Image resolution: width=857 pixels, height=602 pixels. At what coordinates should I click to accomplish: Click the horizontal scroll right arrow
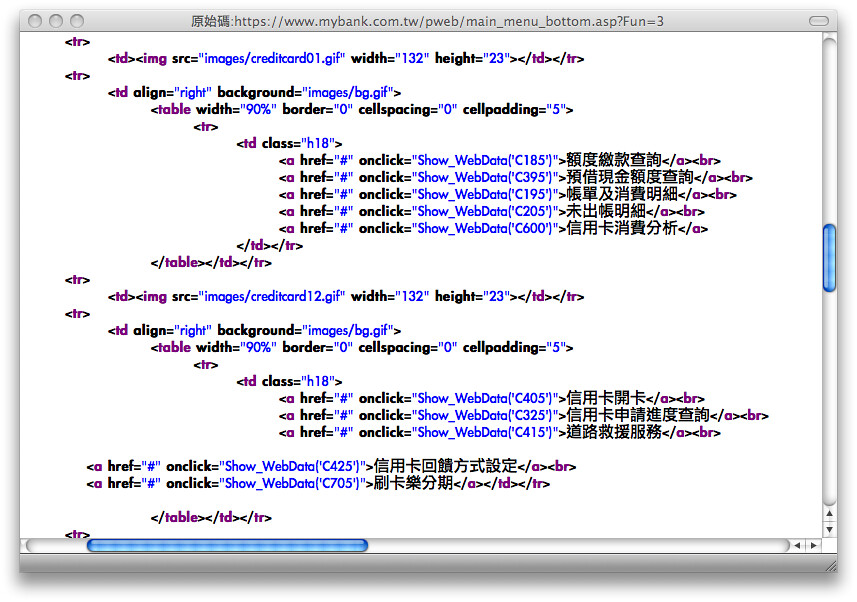pos(813,546)
